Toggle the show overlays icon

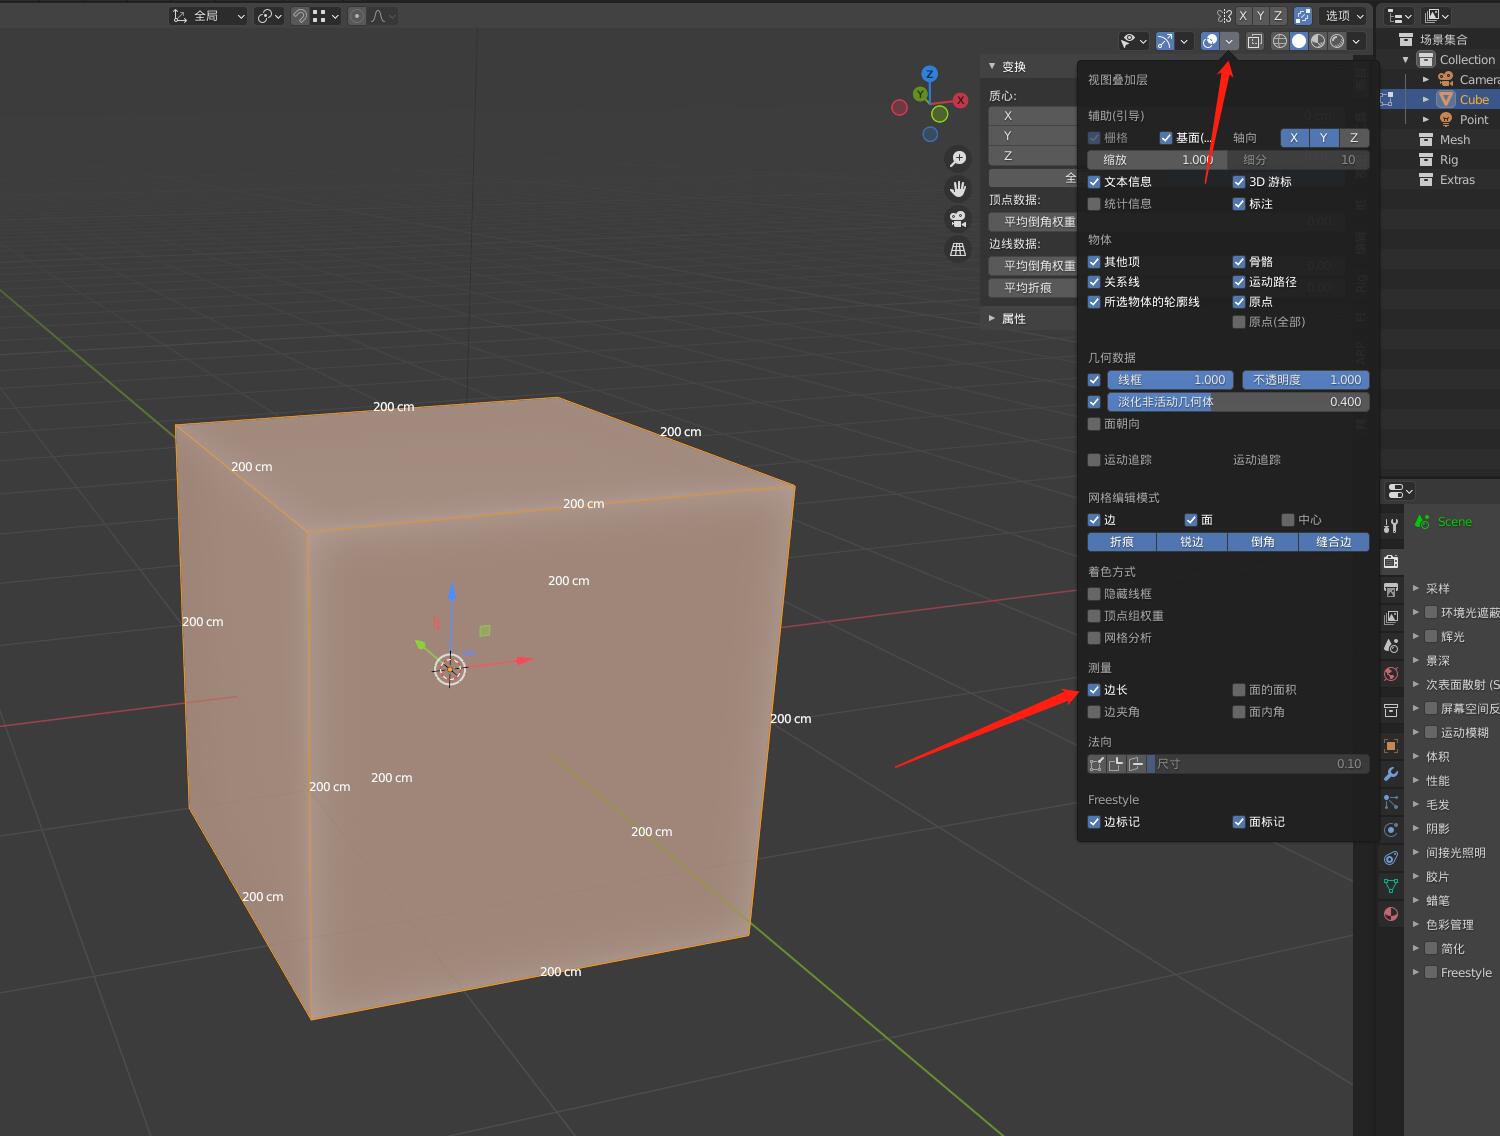pos(1210,41)
